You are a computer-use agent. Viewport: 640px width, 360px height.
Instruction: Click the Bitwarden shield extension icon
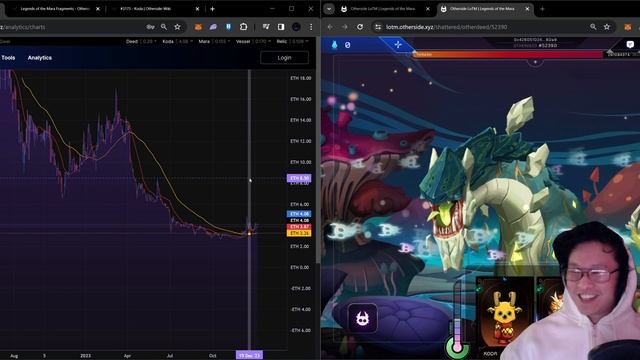coord(228,27)
